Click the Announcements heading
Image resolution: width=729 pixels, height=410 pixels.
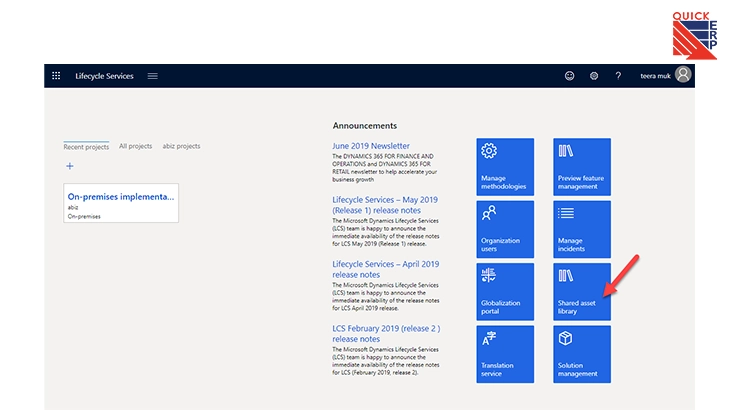click(365, 126)
